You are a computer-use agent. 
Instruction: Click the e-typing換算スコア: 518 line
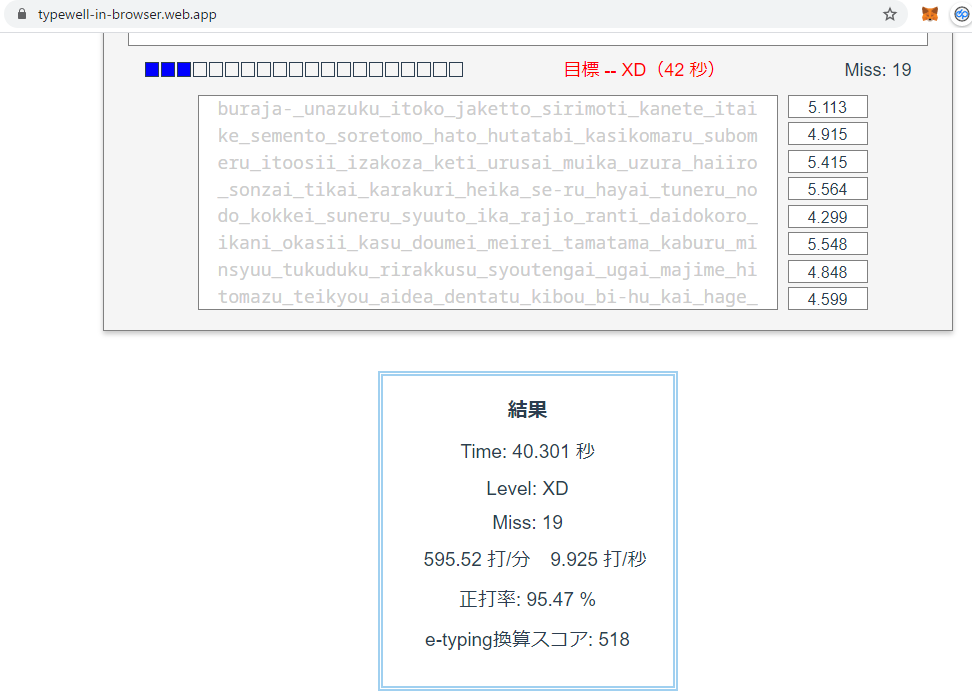click(528, 639)
